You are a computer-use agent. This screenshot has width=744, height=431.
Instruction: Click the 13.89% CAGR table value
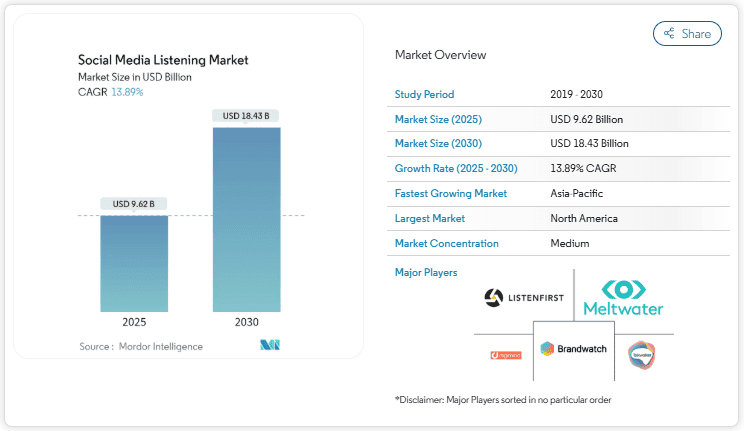583,169
